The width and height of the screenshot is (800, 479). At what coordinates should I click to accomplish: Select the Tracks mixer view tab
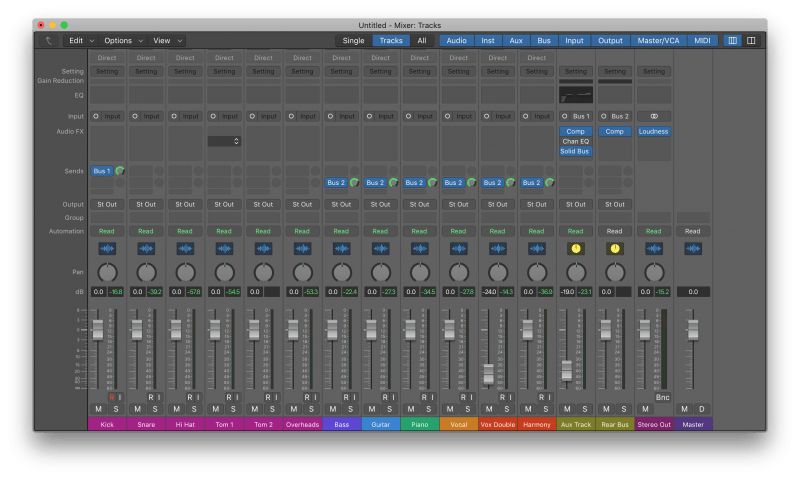coord(391,41)
